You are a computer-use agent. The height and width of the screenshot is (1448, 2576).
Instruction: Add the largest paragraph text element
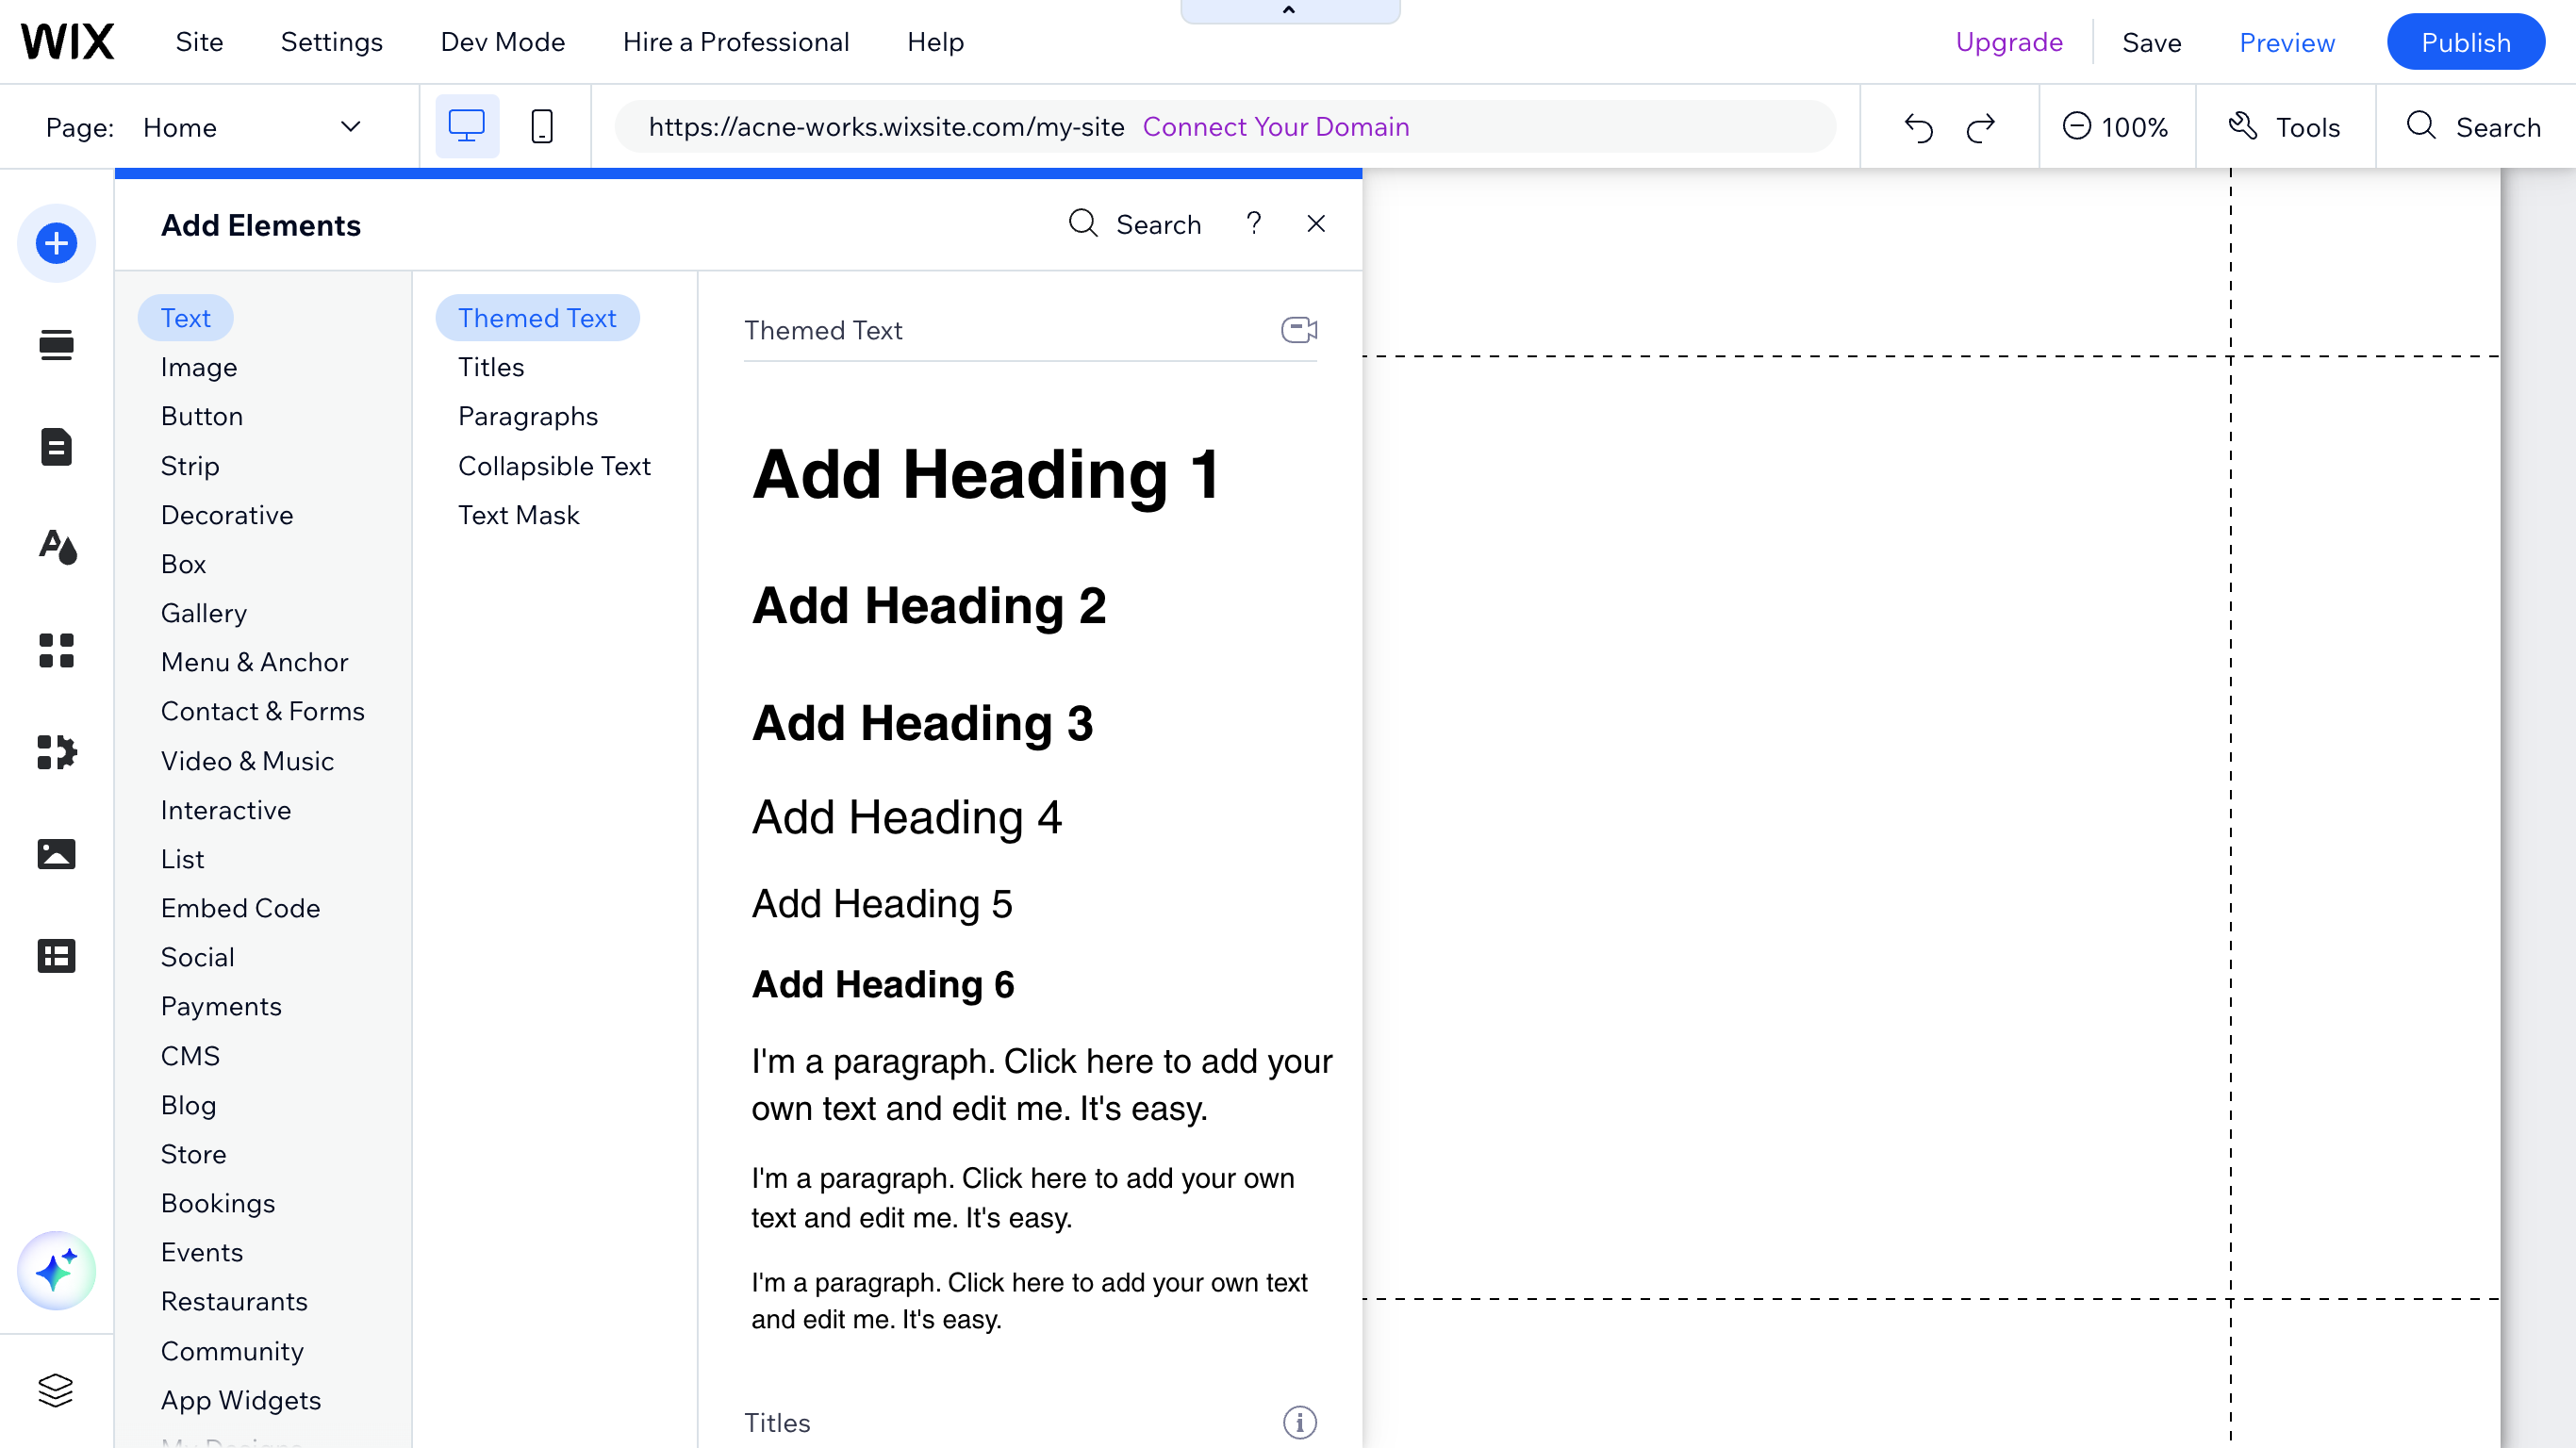click(1041, 1085)
